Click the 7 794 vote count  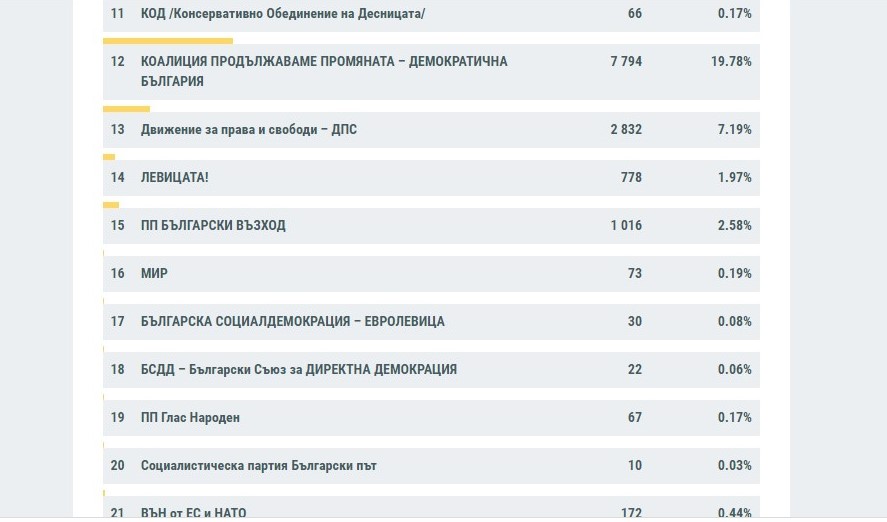point(626,62)
